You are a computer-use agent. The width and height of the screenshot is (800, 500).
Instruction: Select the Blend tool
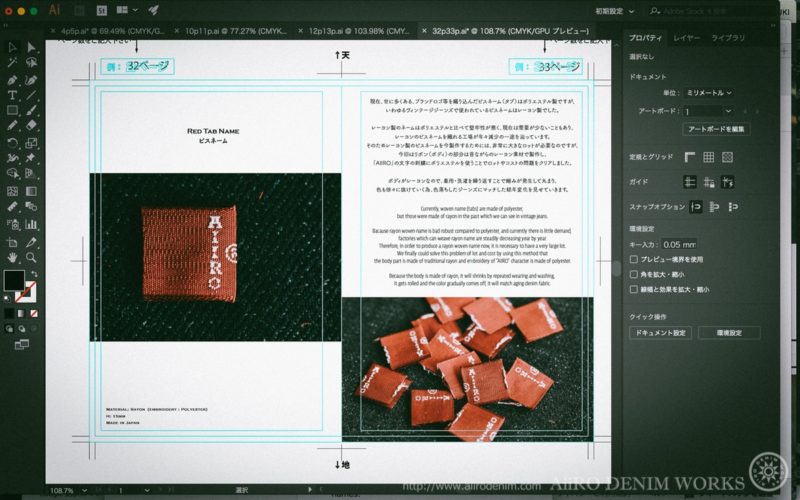[x=31, y=207]
